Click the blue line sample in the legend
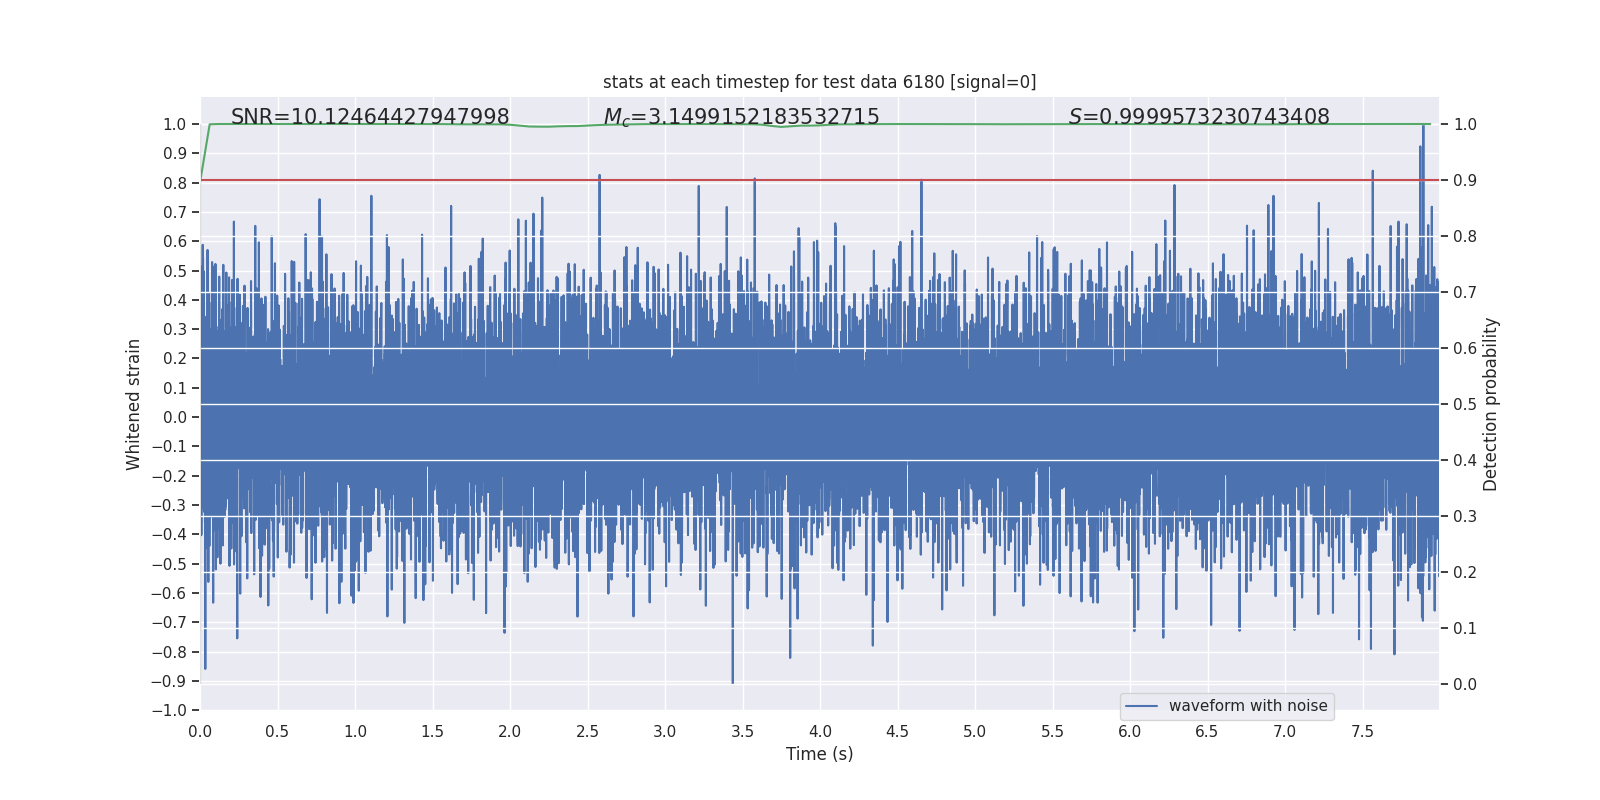The image size is (1600, 800). (1141, 706)
